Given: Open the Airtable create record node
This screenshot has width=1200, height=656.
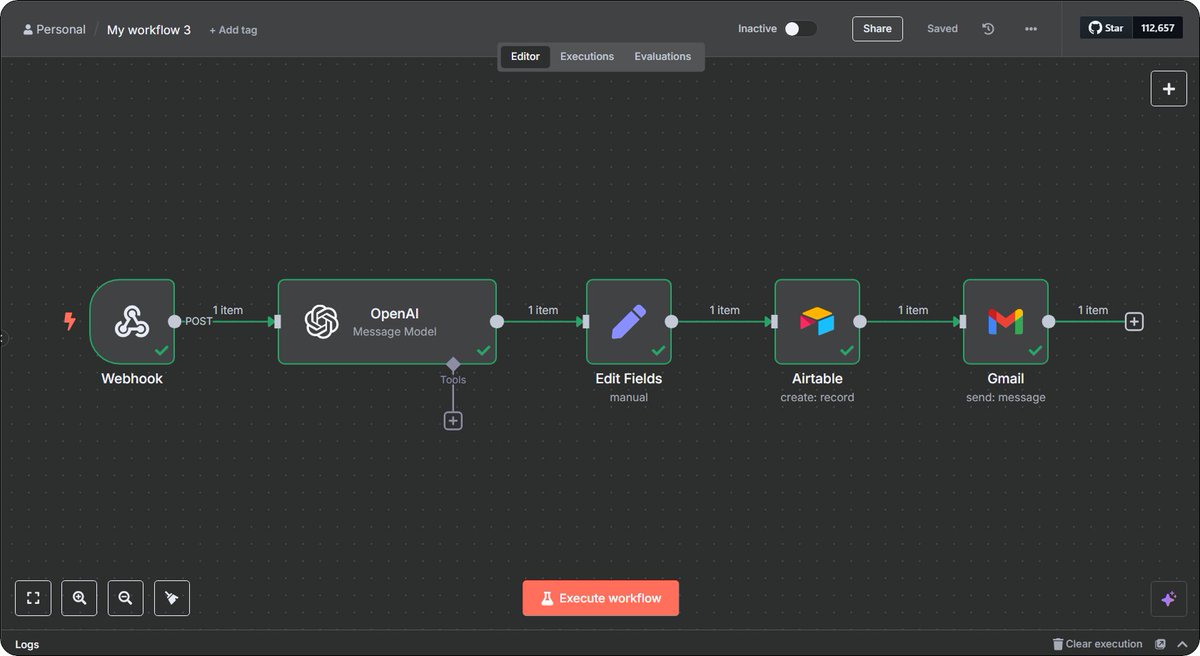Looking at the screenshot, I should coord(817,322).
